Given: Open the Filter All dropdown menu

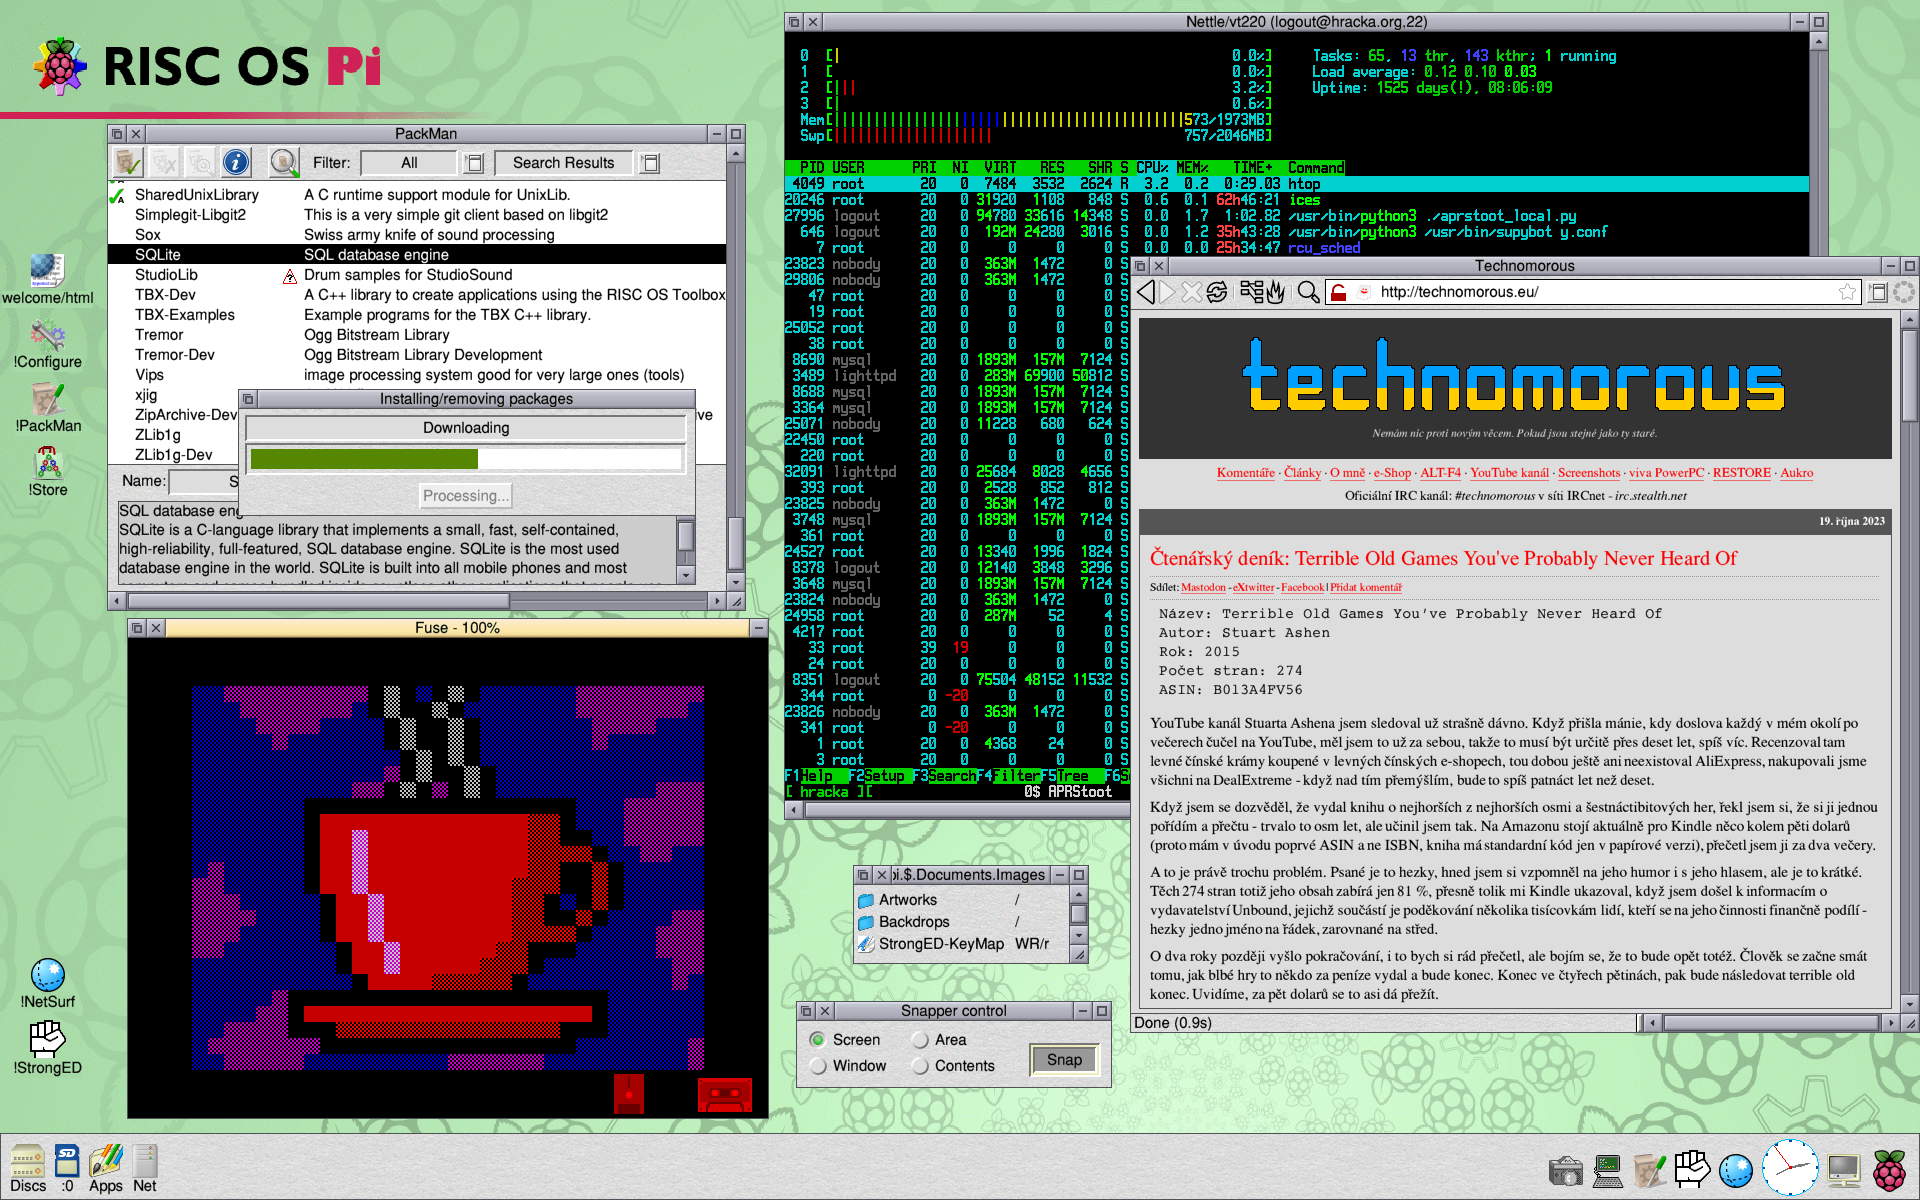Looking at the screenshot, I should click(x=474, y=163).
